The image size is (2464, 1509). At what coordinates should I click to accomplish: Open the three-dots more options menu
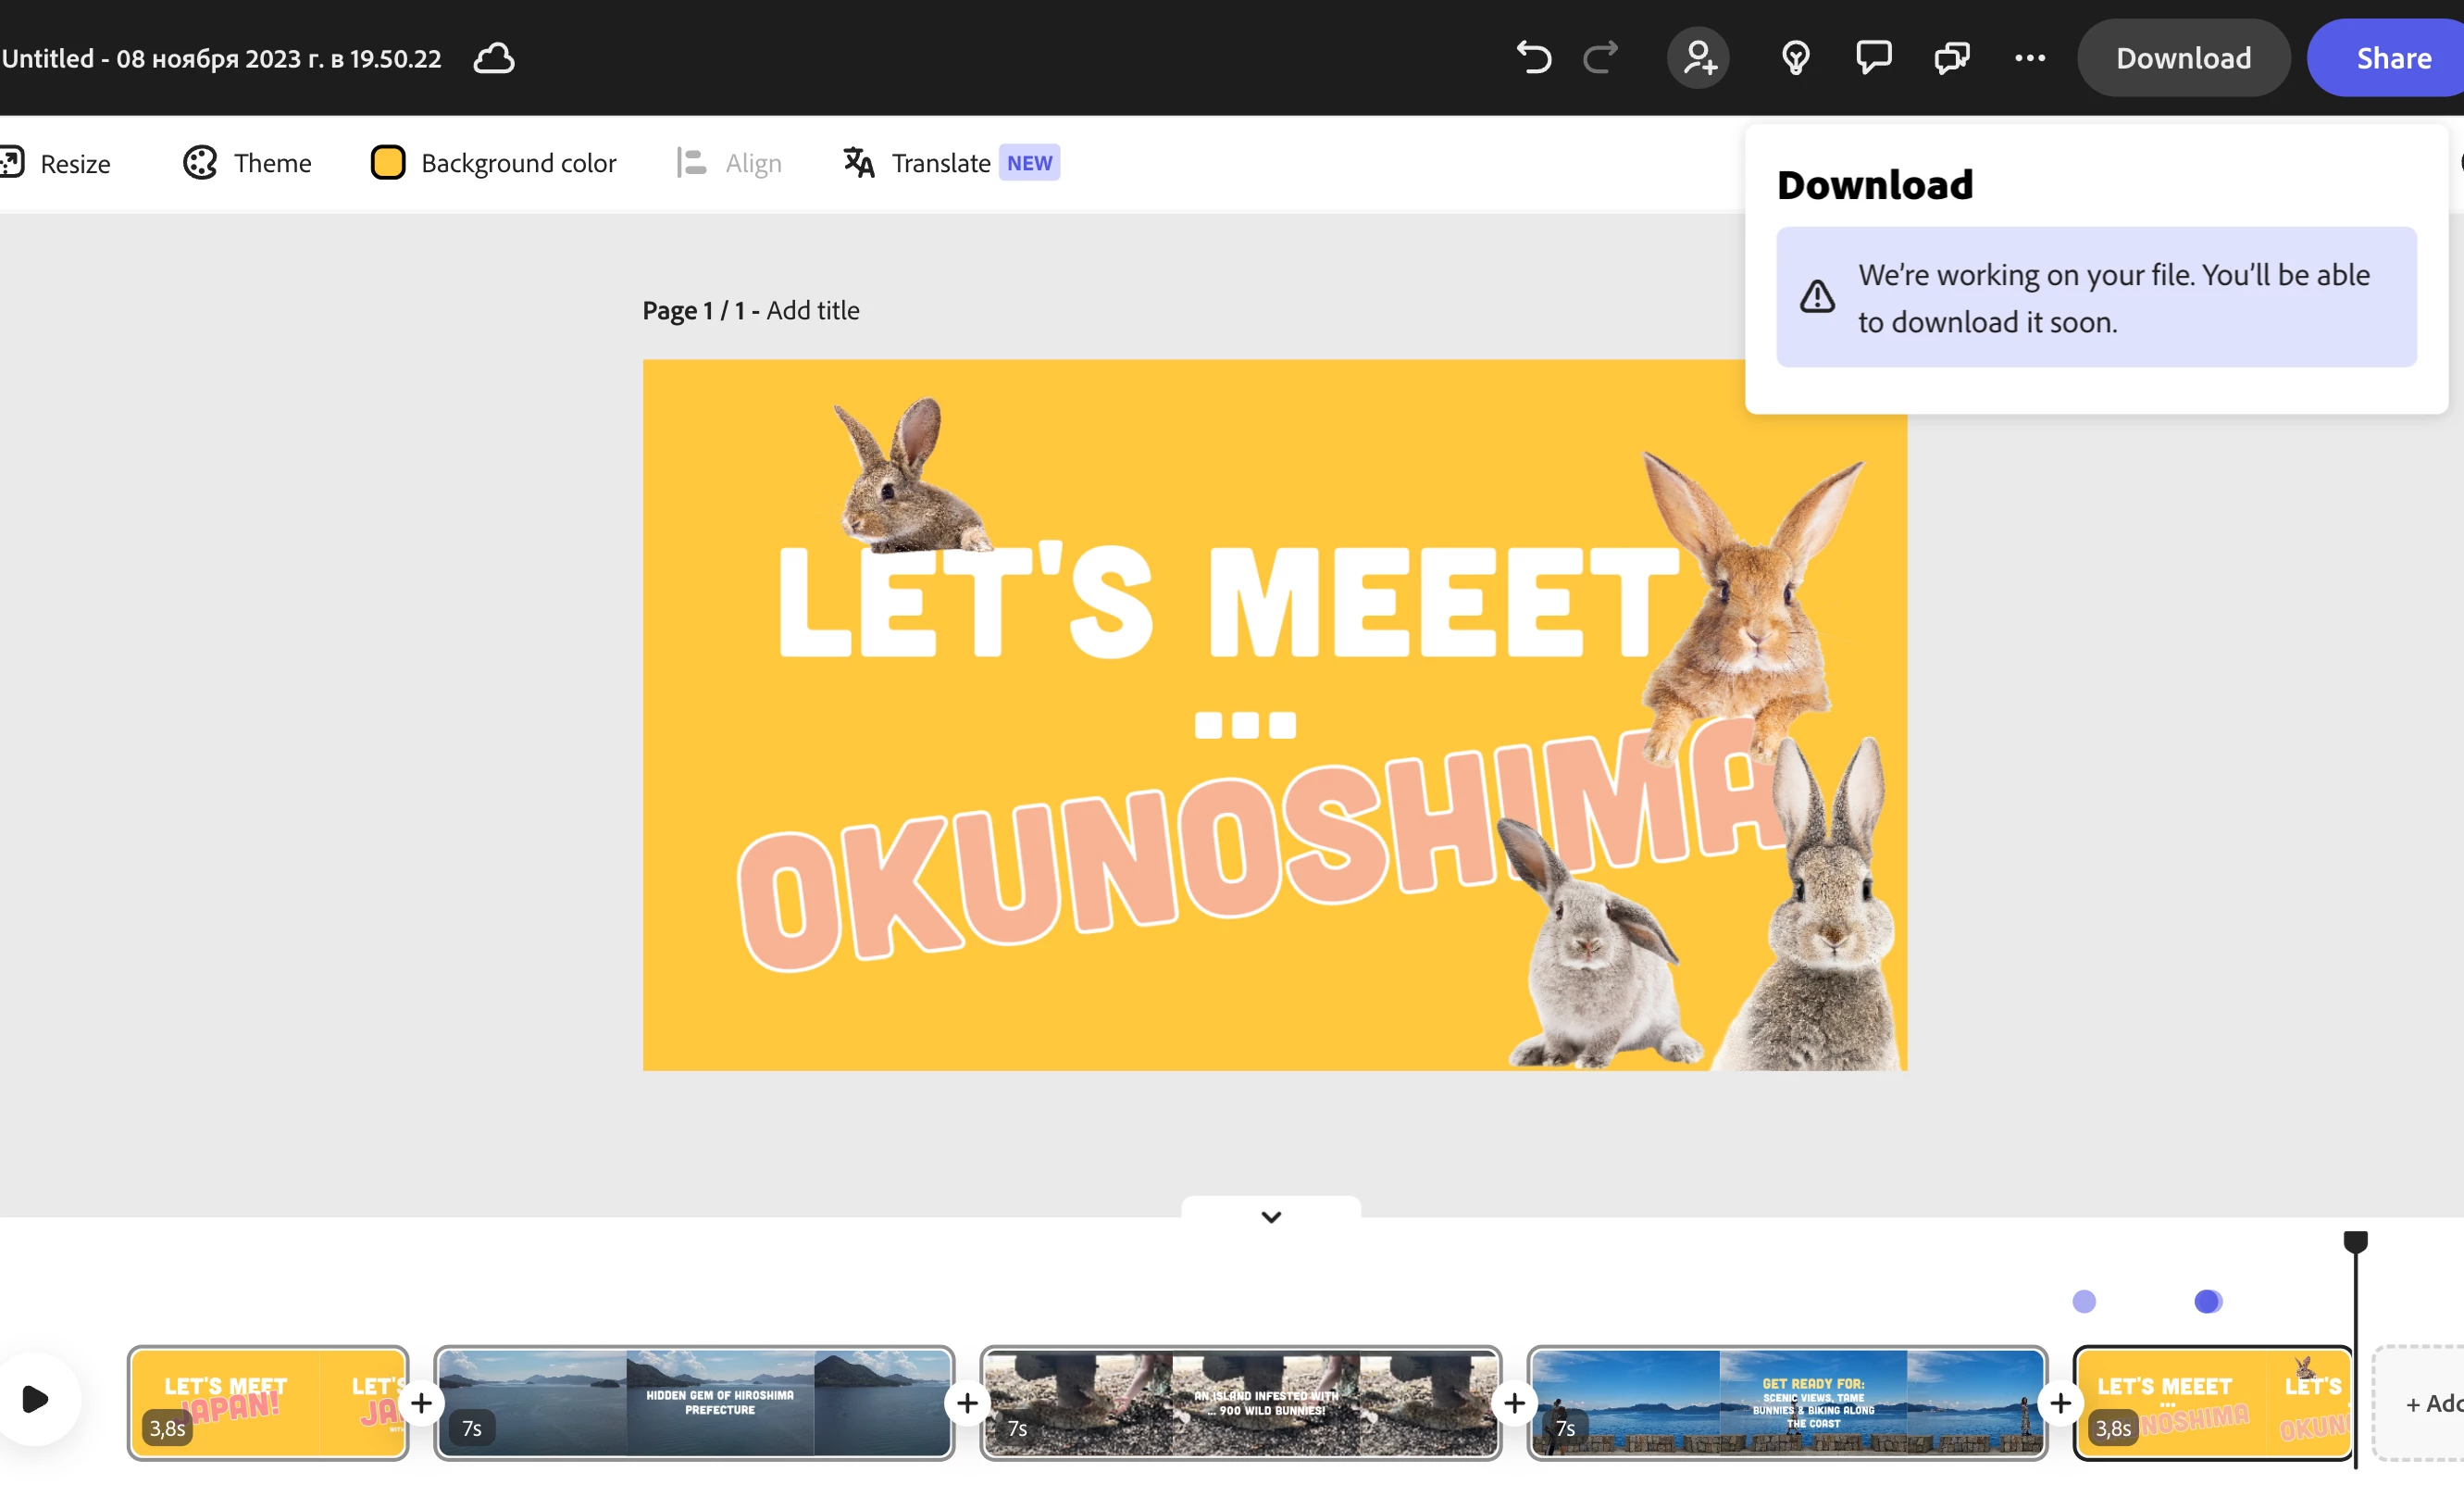(x=2029, y=58)
